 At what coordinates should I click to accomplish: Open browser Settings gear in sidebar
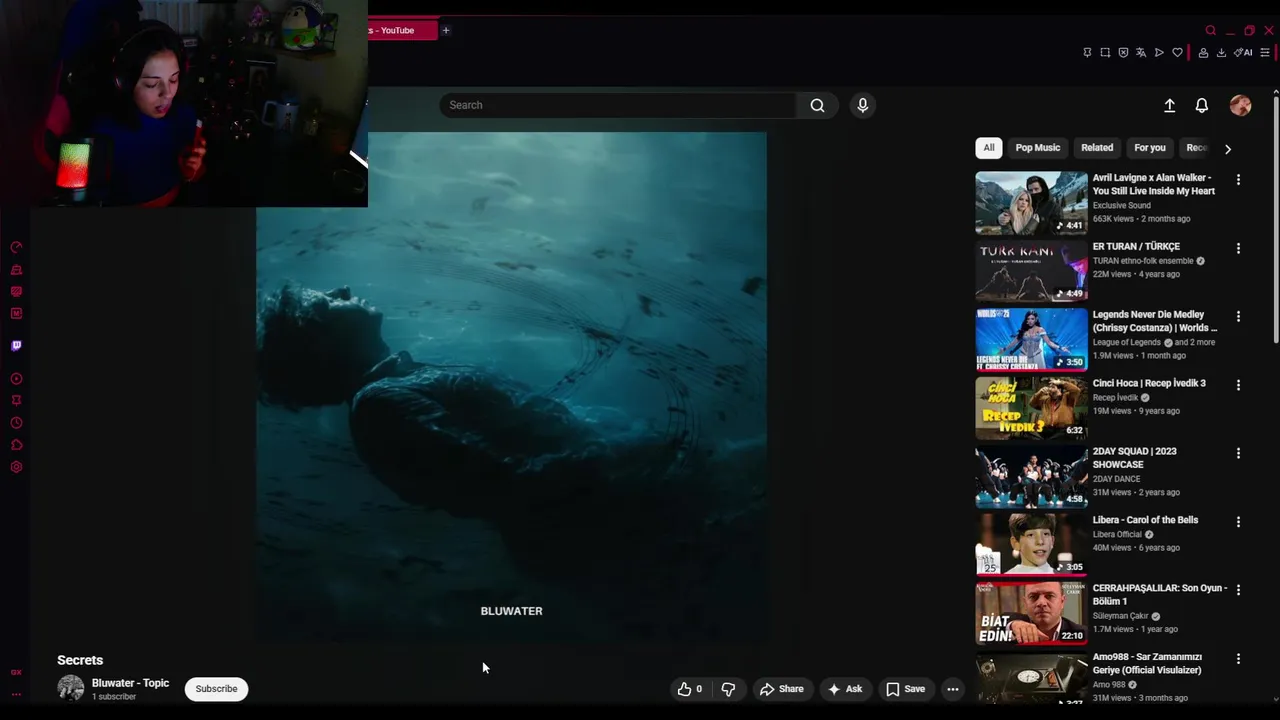click(x=16, y=467)
